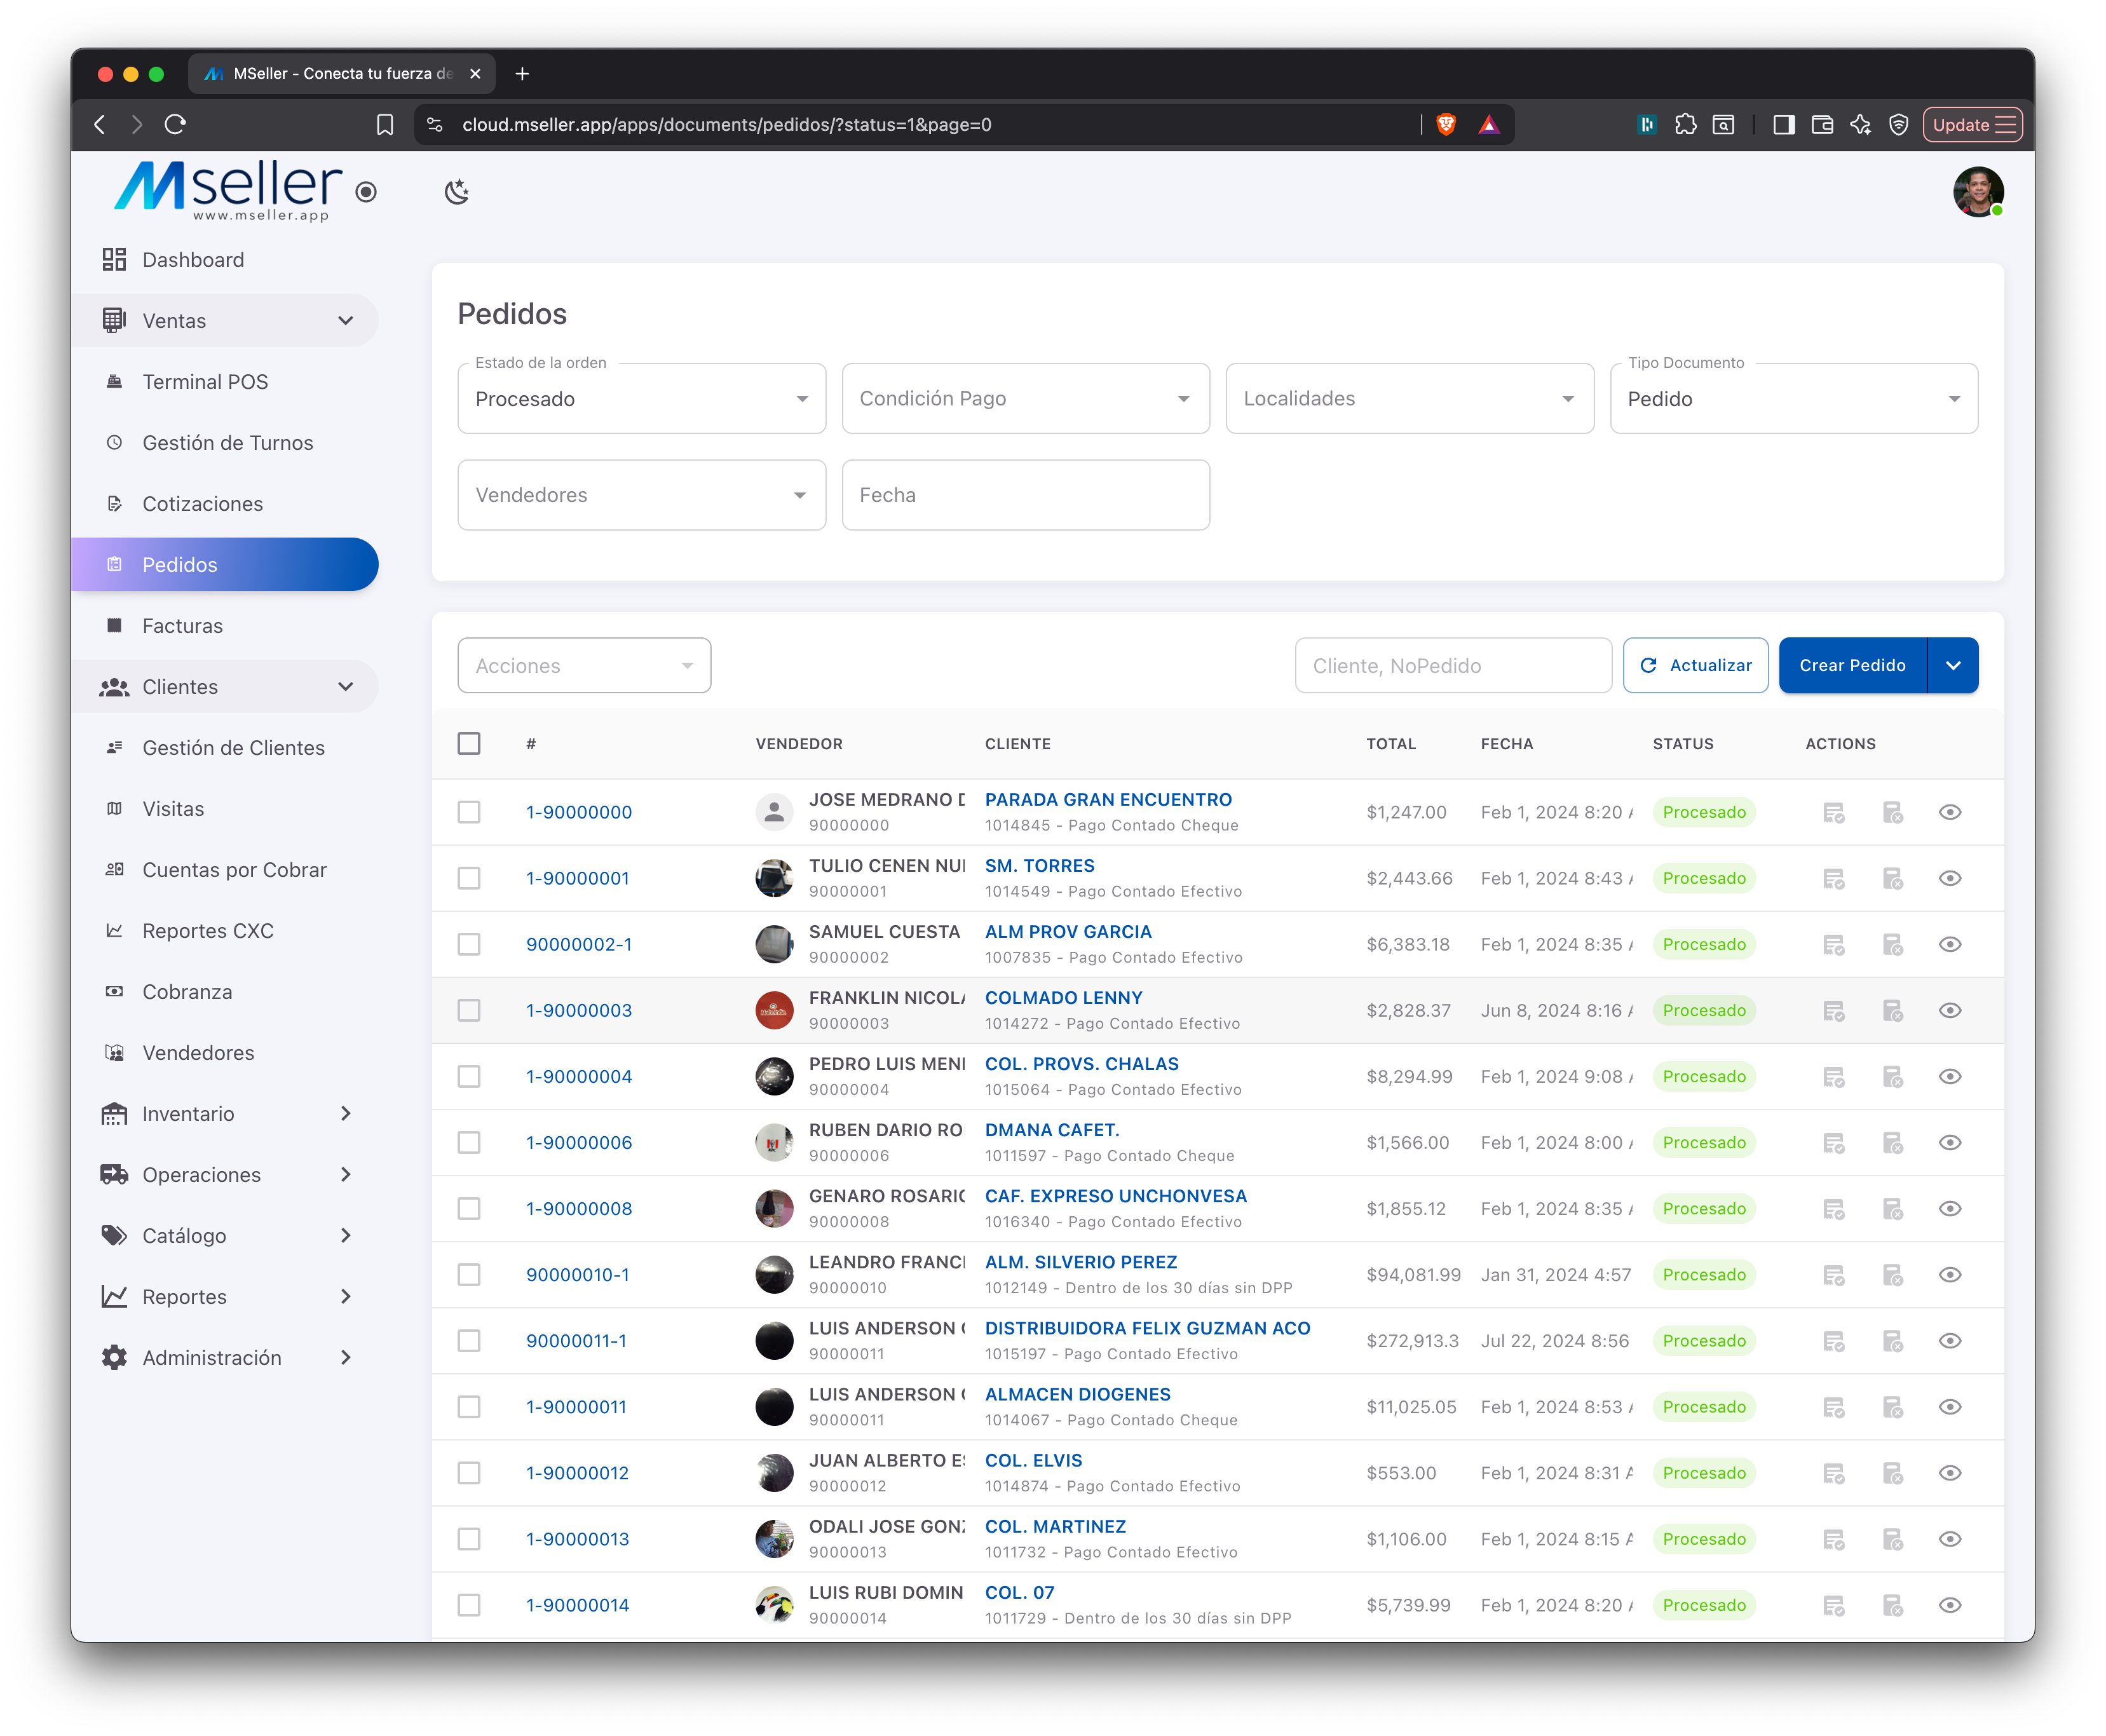The height and width of the screenshot is (1736, 2106).
Task: Check the box for order 1-90000008
Action: 469,1208
